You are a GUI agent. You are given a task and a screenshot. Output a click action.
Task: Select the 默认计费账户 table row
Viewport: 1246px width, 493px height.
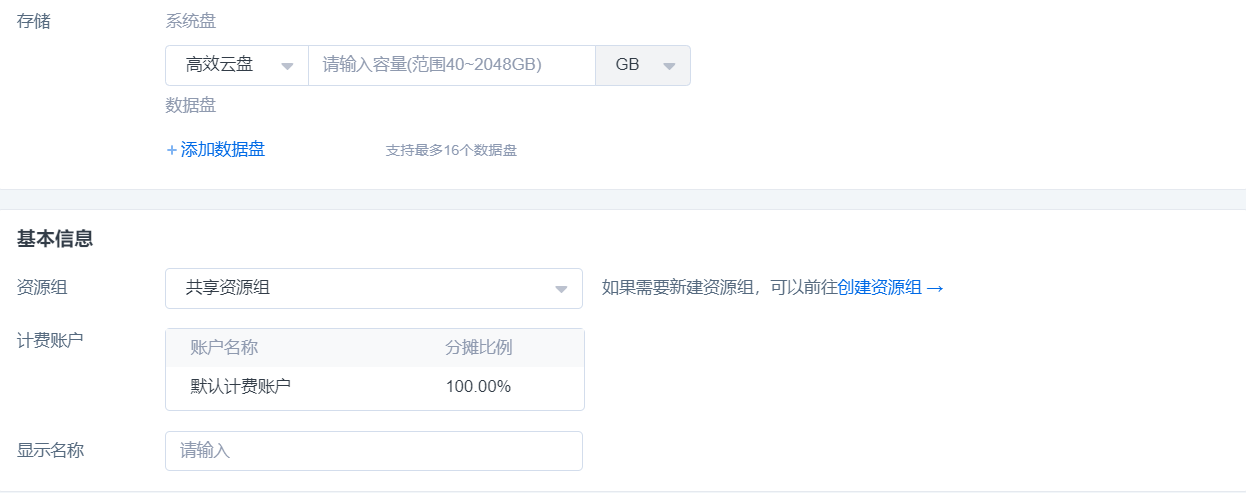tap(374, 387)
